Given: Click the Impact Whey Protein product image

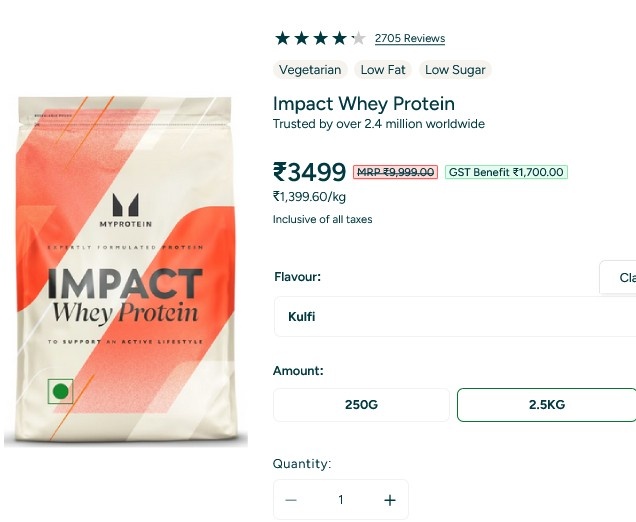Looking at the screenshot, I should pos(125,270).
